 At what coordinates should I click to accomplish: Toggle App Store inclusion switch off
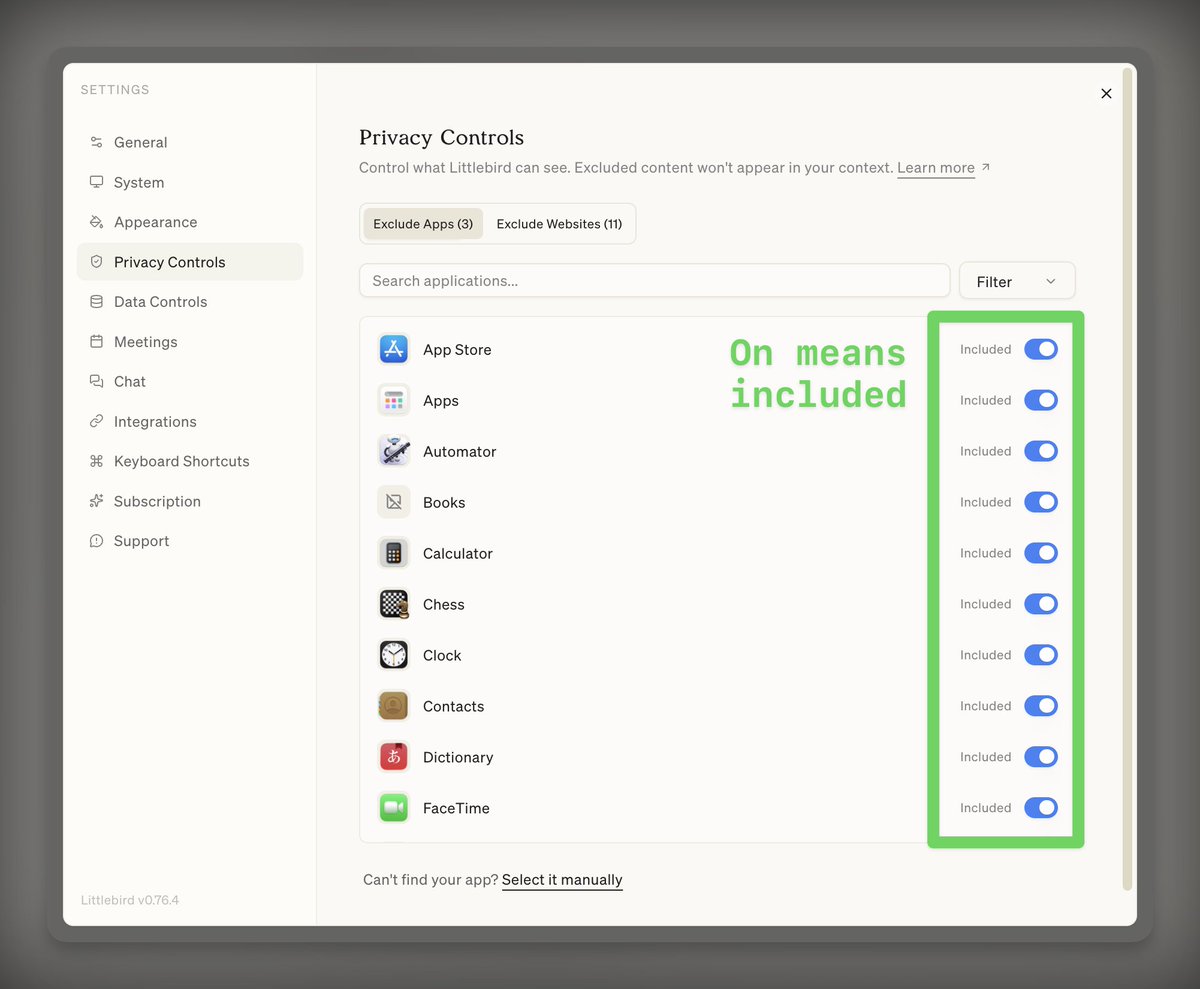tap(1041, 349)
